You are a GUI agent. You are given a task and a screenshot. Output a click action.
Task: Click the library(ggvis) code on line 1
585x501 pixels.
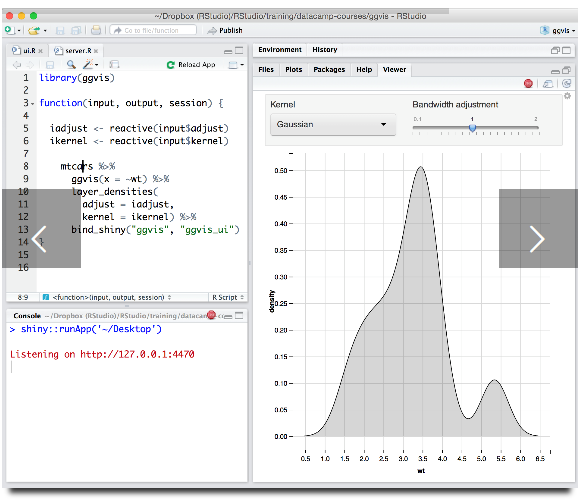[77, 78]
